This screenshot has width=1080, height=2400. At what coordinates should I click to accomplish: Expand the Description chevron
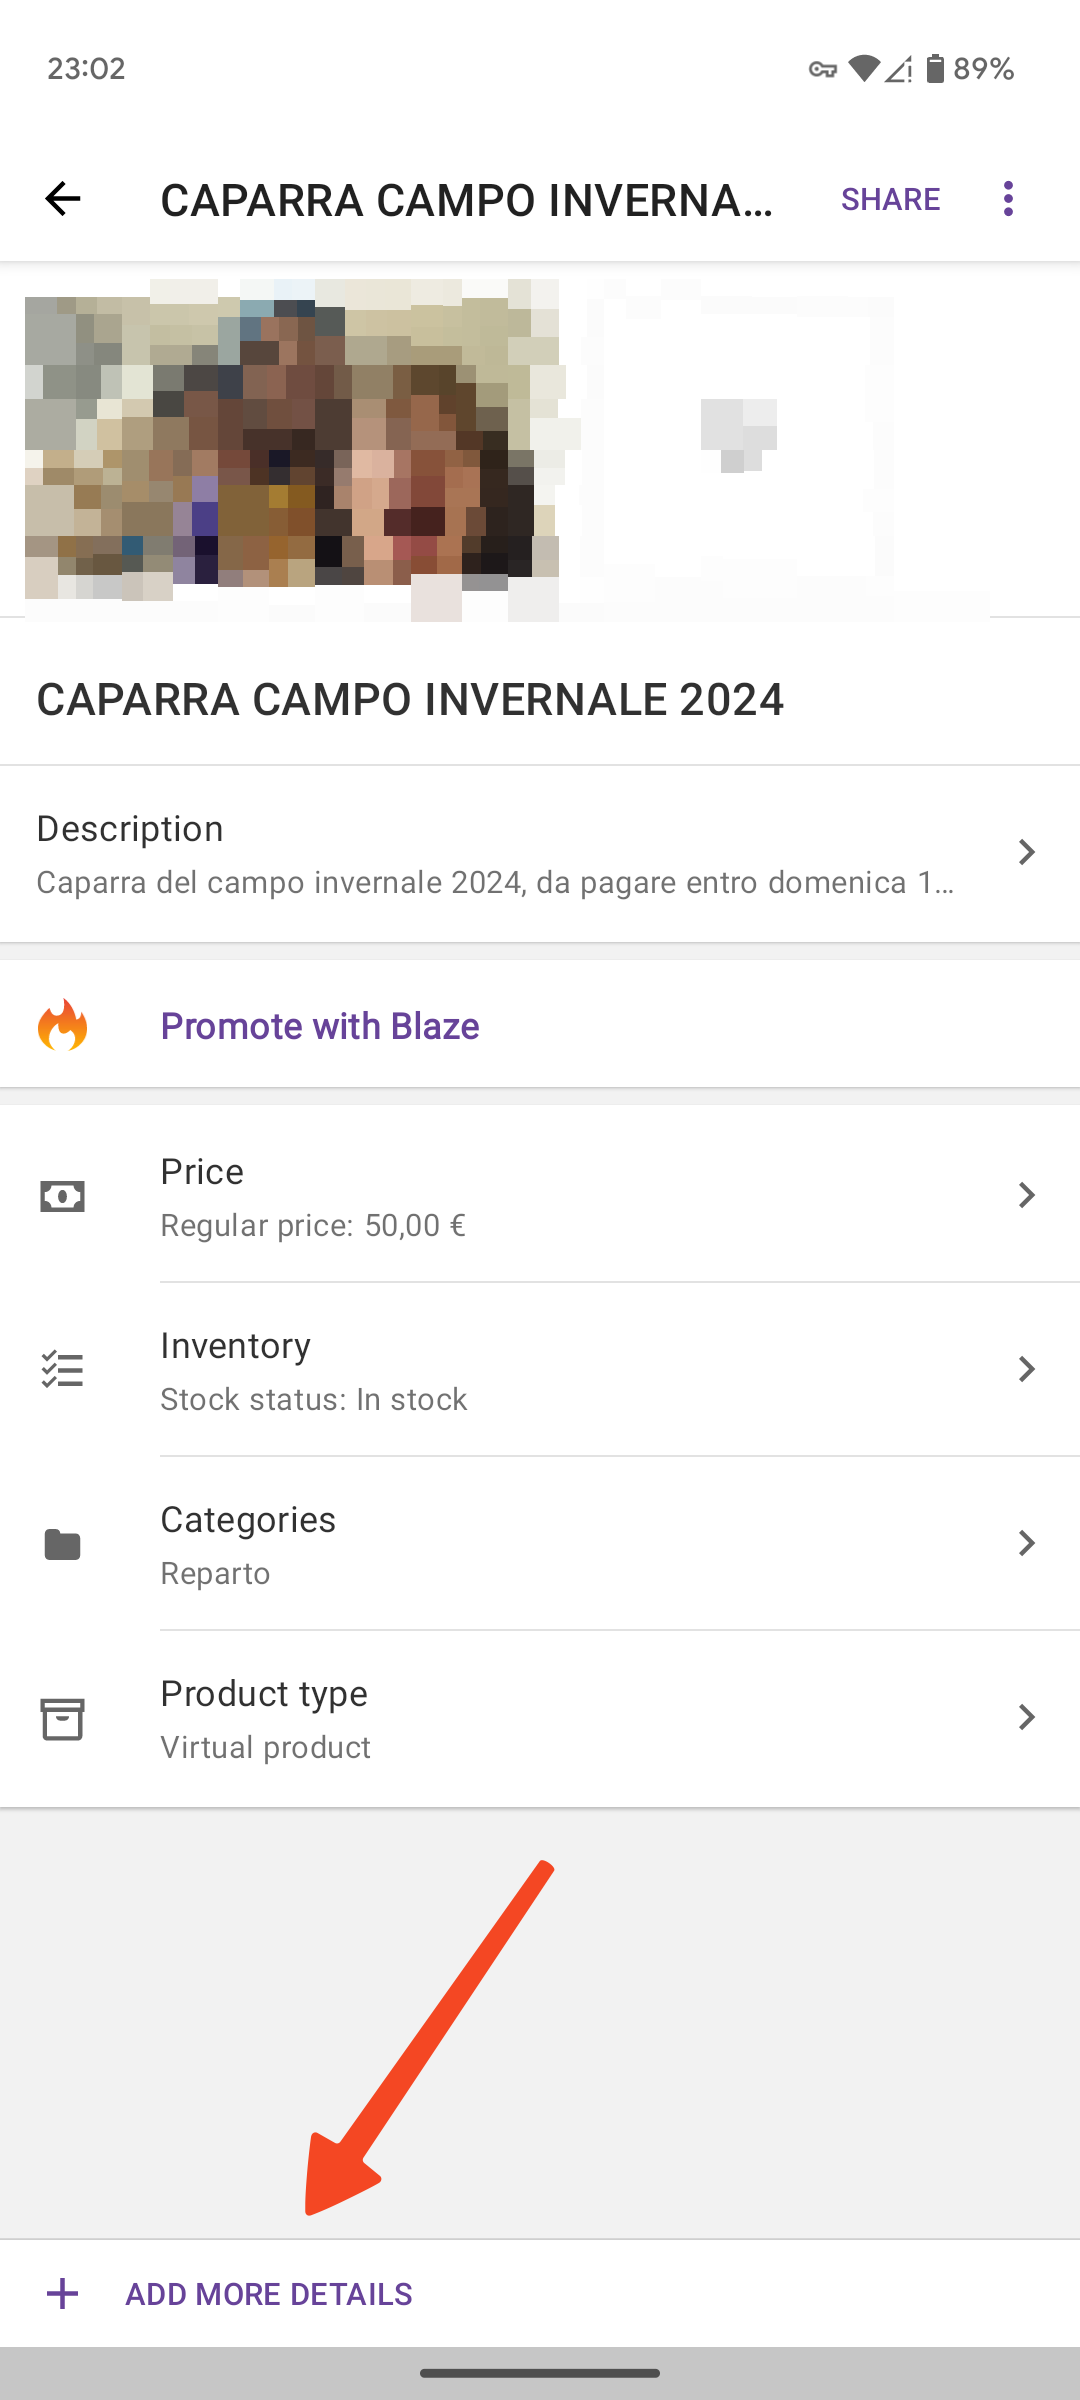click(x=1026, y=852)
